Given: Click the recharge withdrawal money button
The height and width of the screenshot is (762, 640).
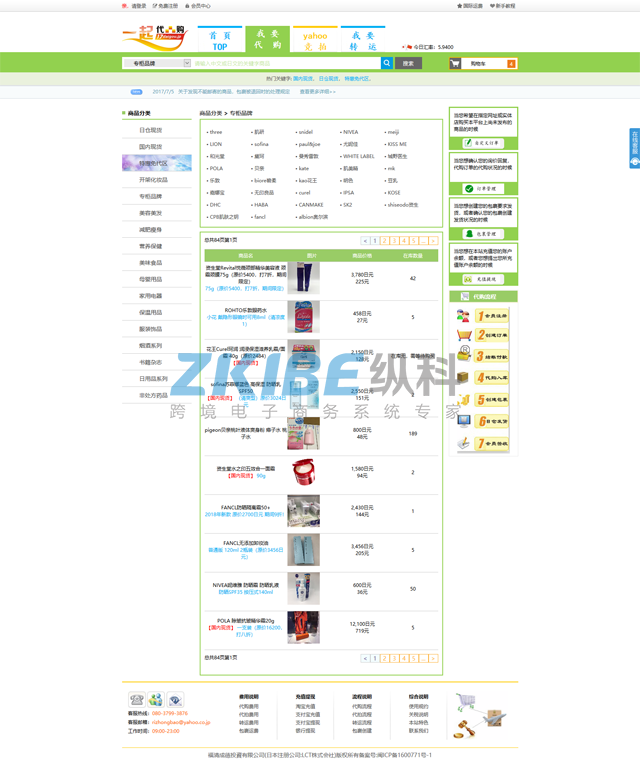Looking at the screenshot, I should [483, 279].
